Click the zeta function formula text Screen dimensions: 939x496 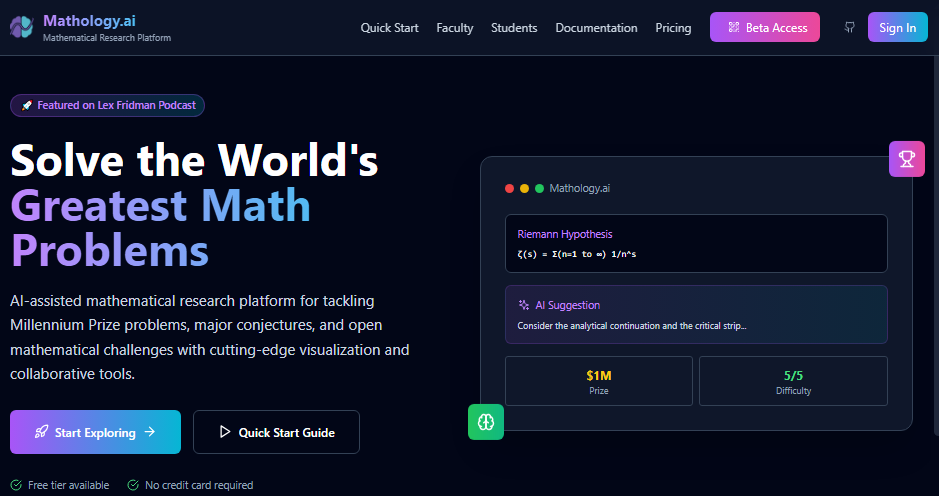(577, 254)
